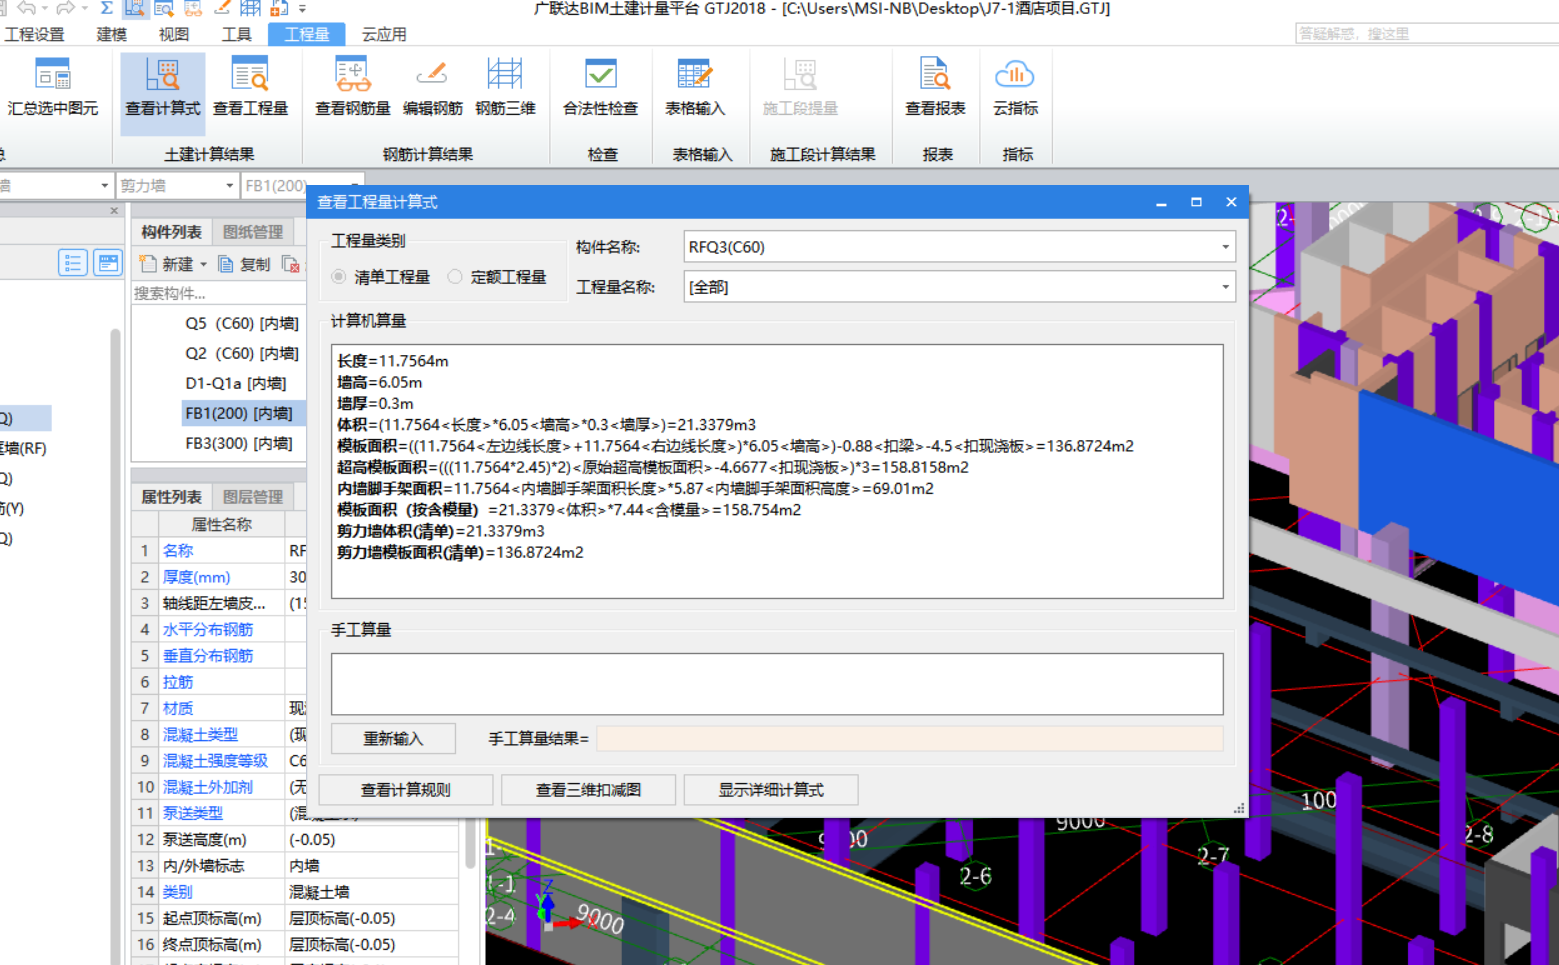The width and height of the screenshot is (1559, 965).
Task: Open the 工具 ribbon tab
Action: 236,34
